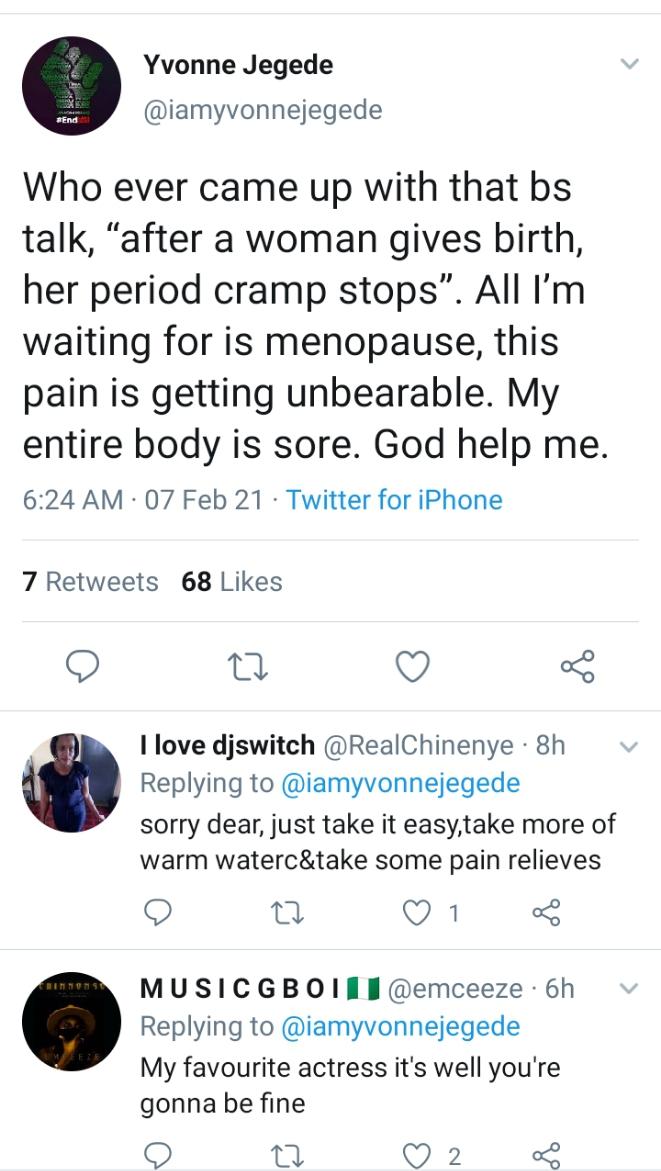
Task: Retweet the emceeze reply
Action: click(x=285, y=1156)
